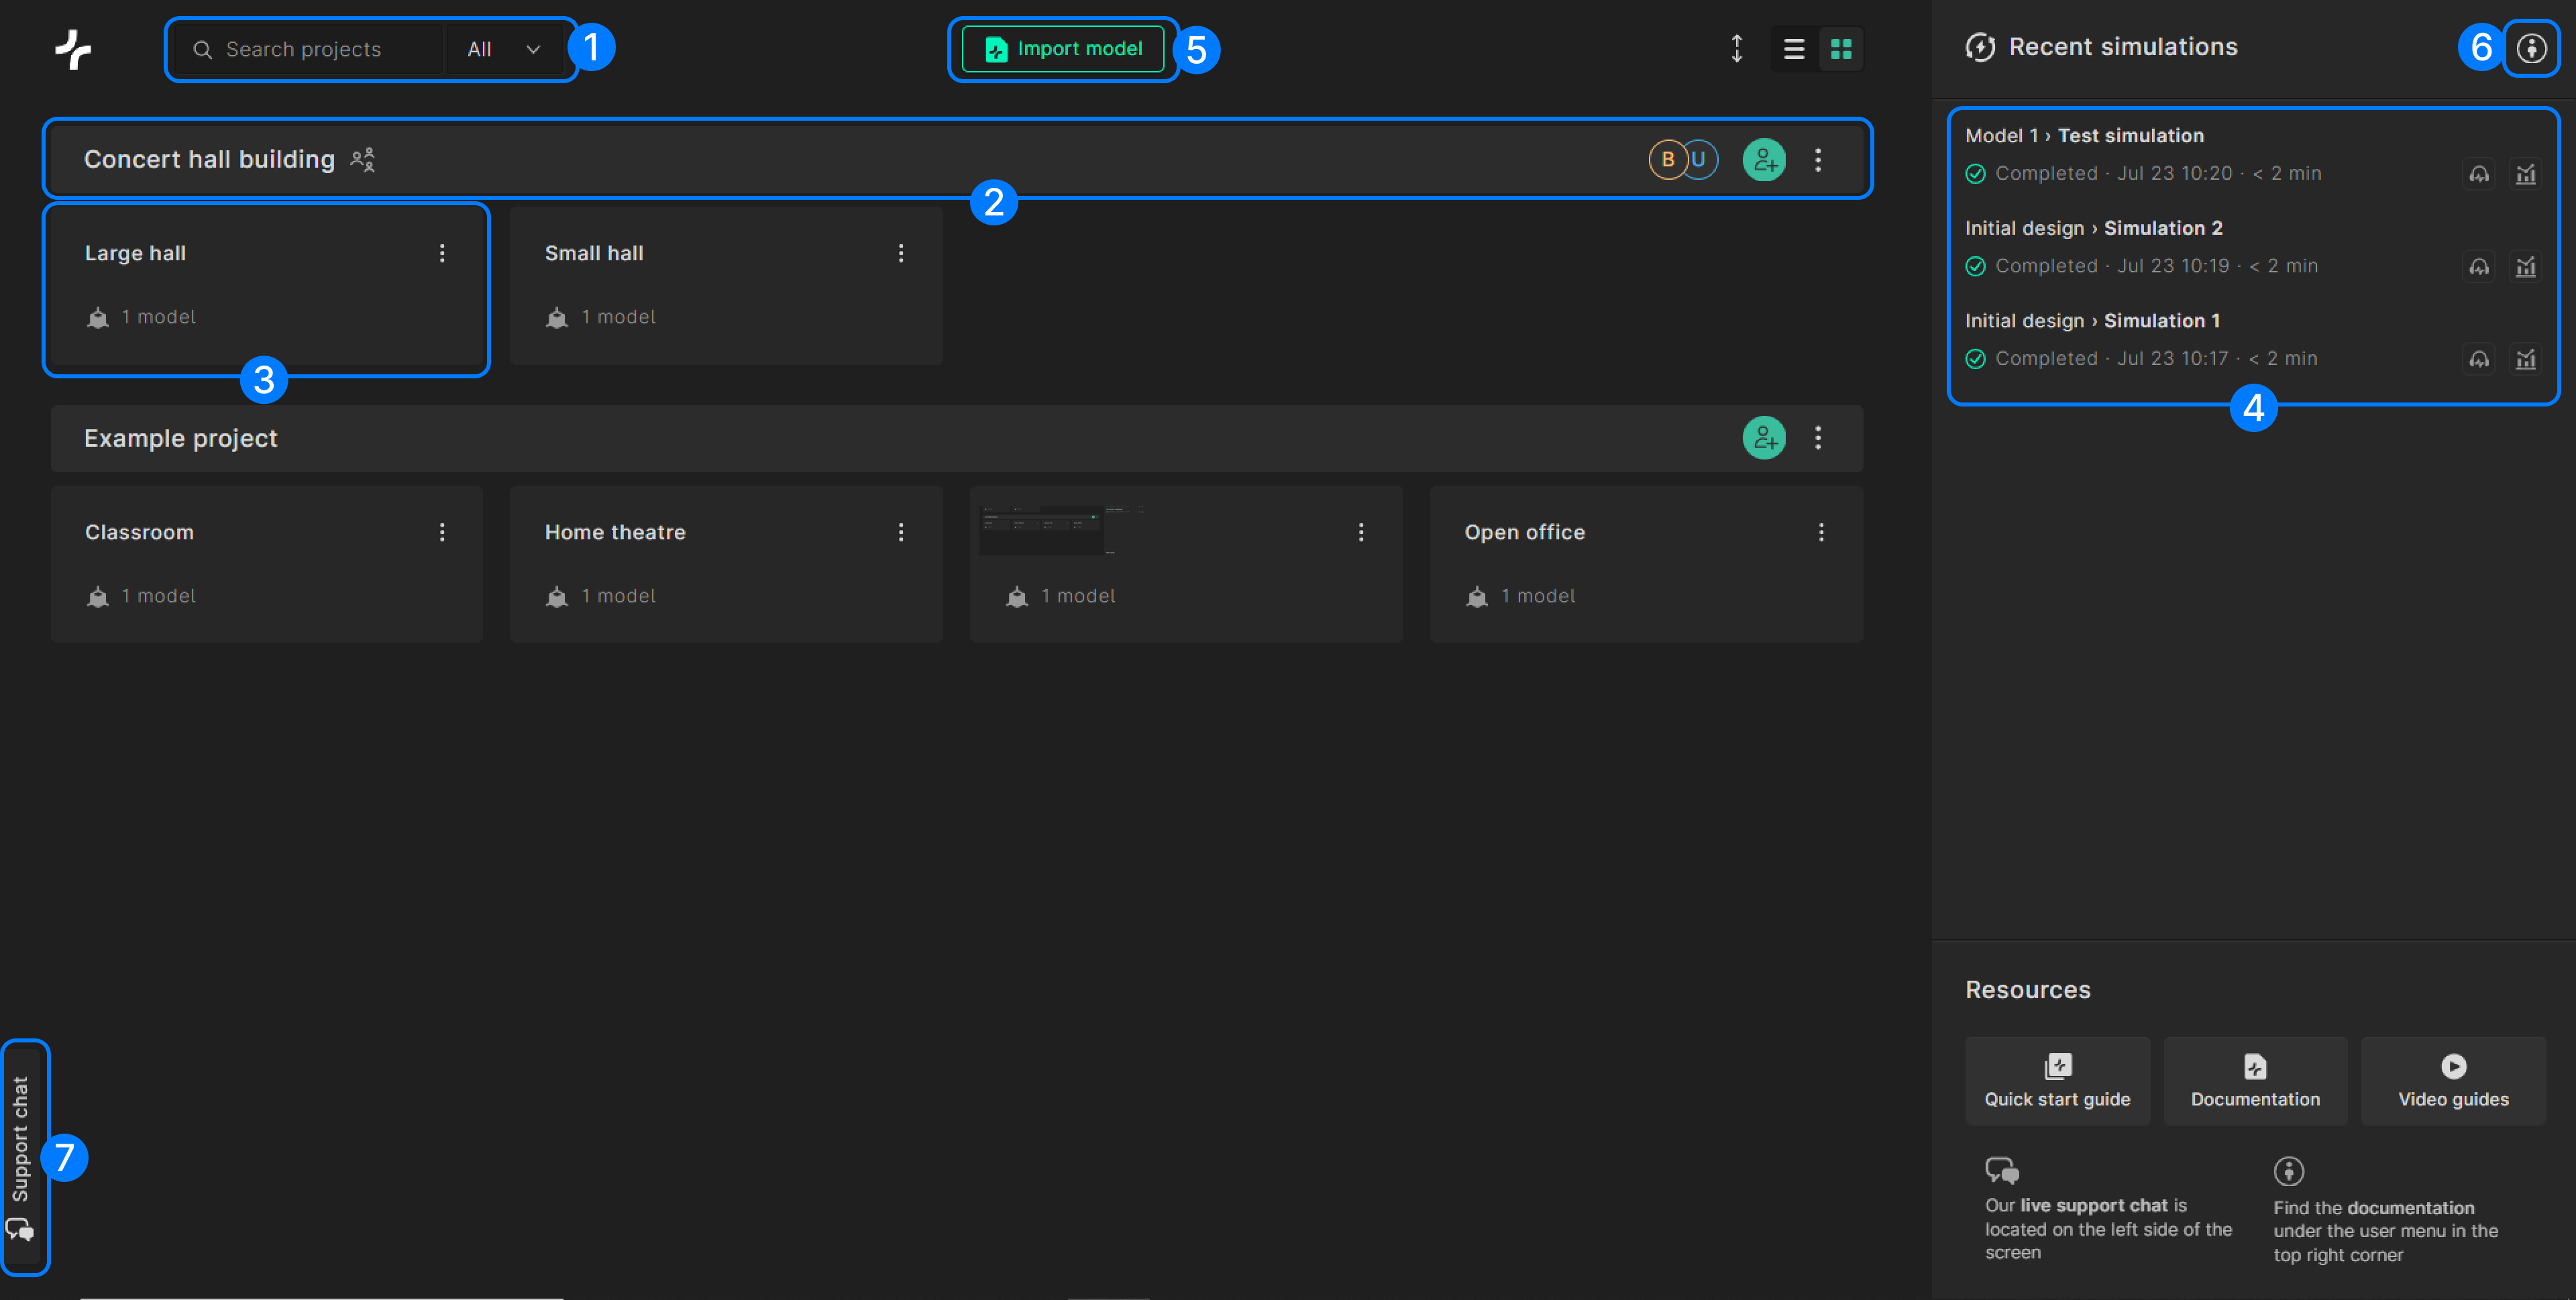
Task: Open the Home theatre card
Action: tap(726, 564)
